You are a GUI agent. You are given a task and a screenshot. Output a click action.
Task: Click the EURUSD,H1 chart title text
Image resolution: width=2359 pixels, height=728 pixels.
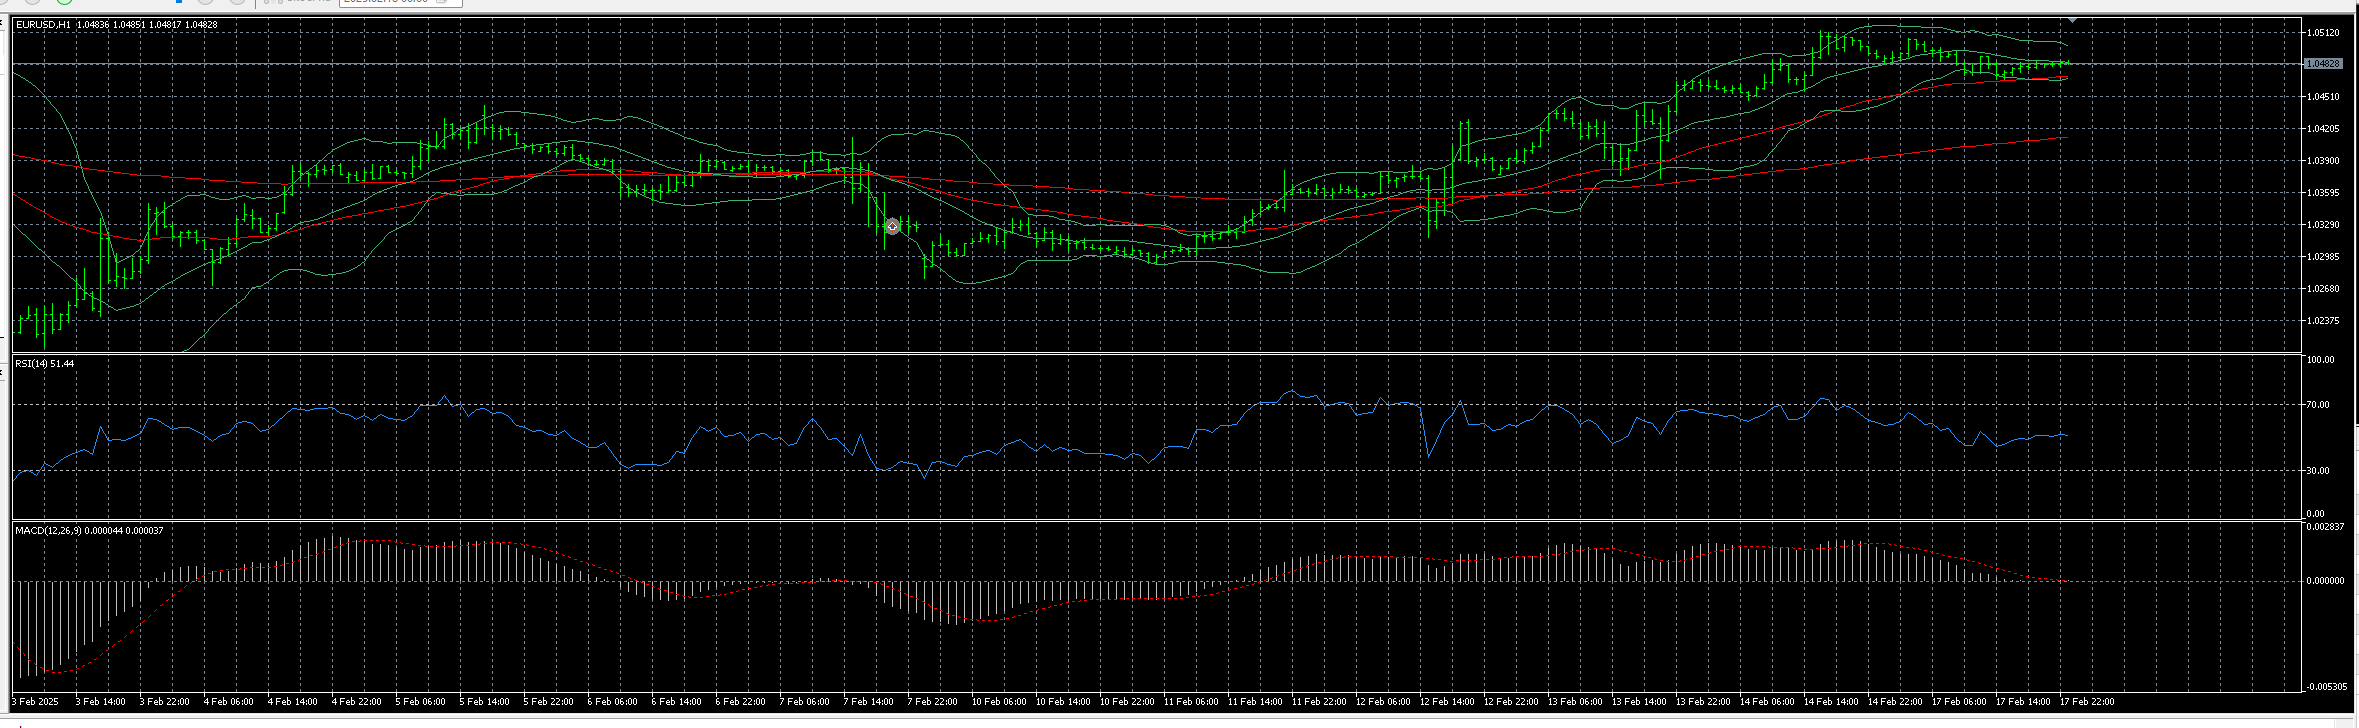44,24
